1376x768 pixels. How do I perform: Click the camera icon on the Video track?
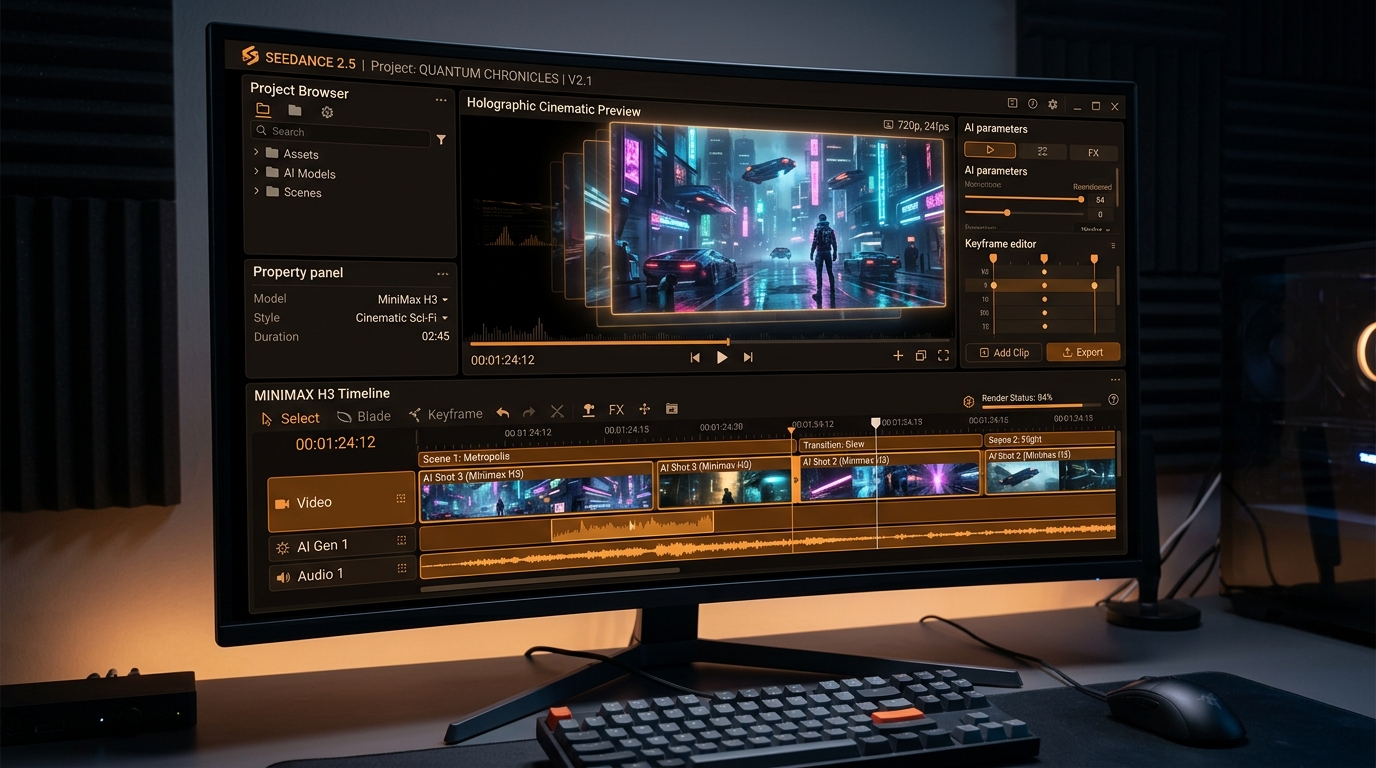(x=282, y=503)
